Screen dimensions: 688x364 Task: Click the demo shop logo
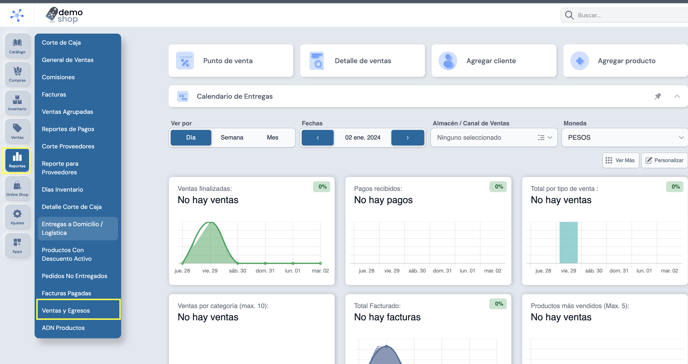coord(64,15)
